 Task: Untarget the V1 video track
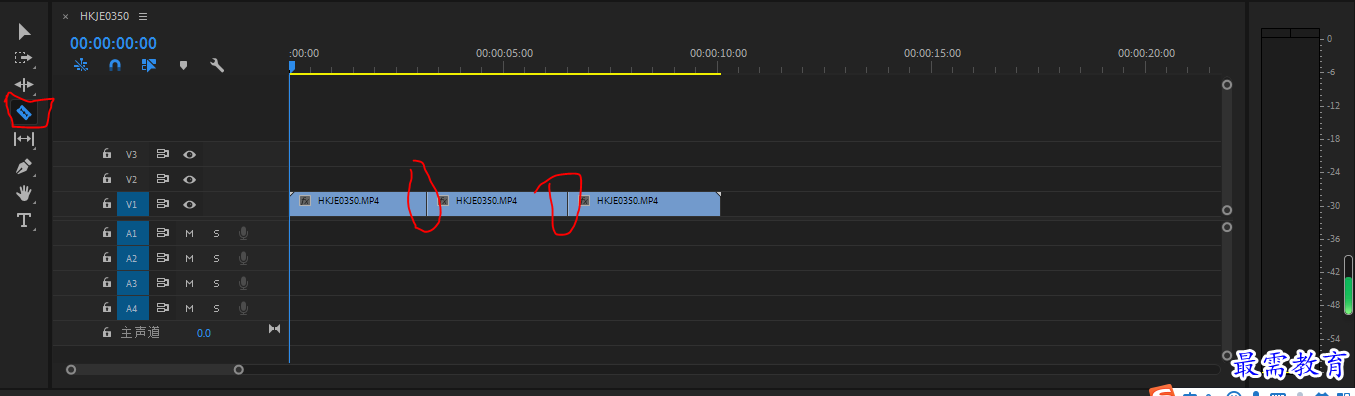point(132,204)
